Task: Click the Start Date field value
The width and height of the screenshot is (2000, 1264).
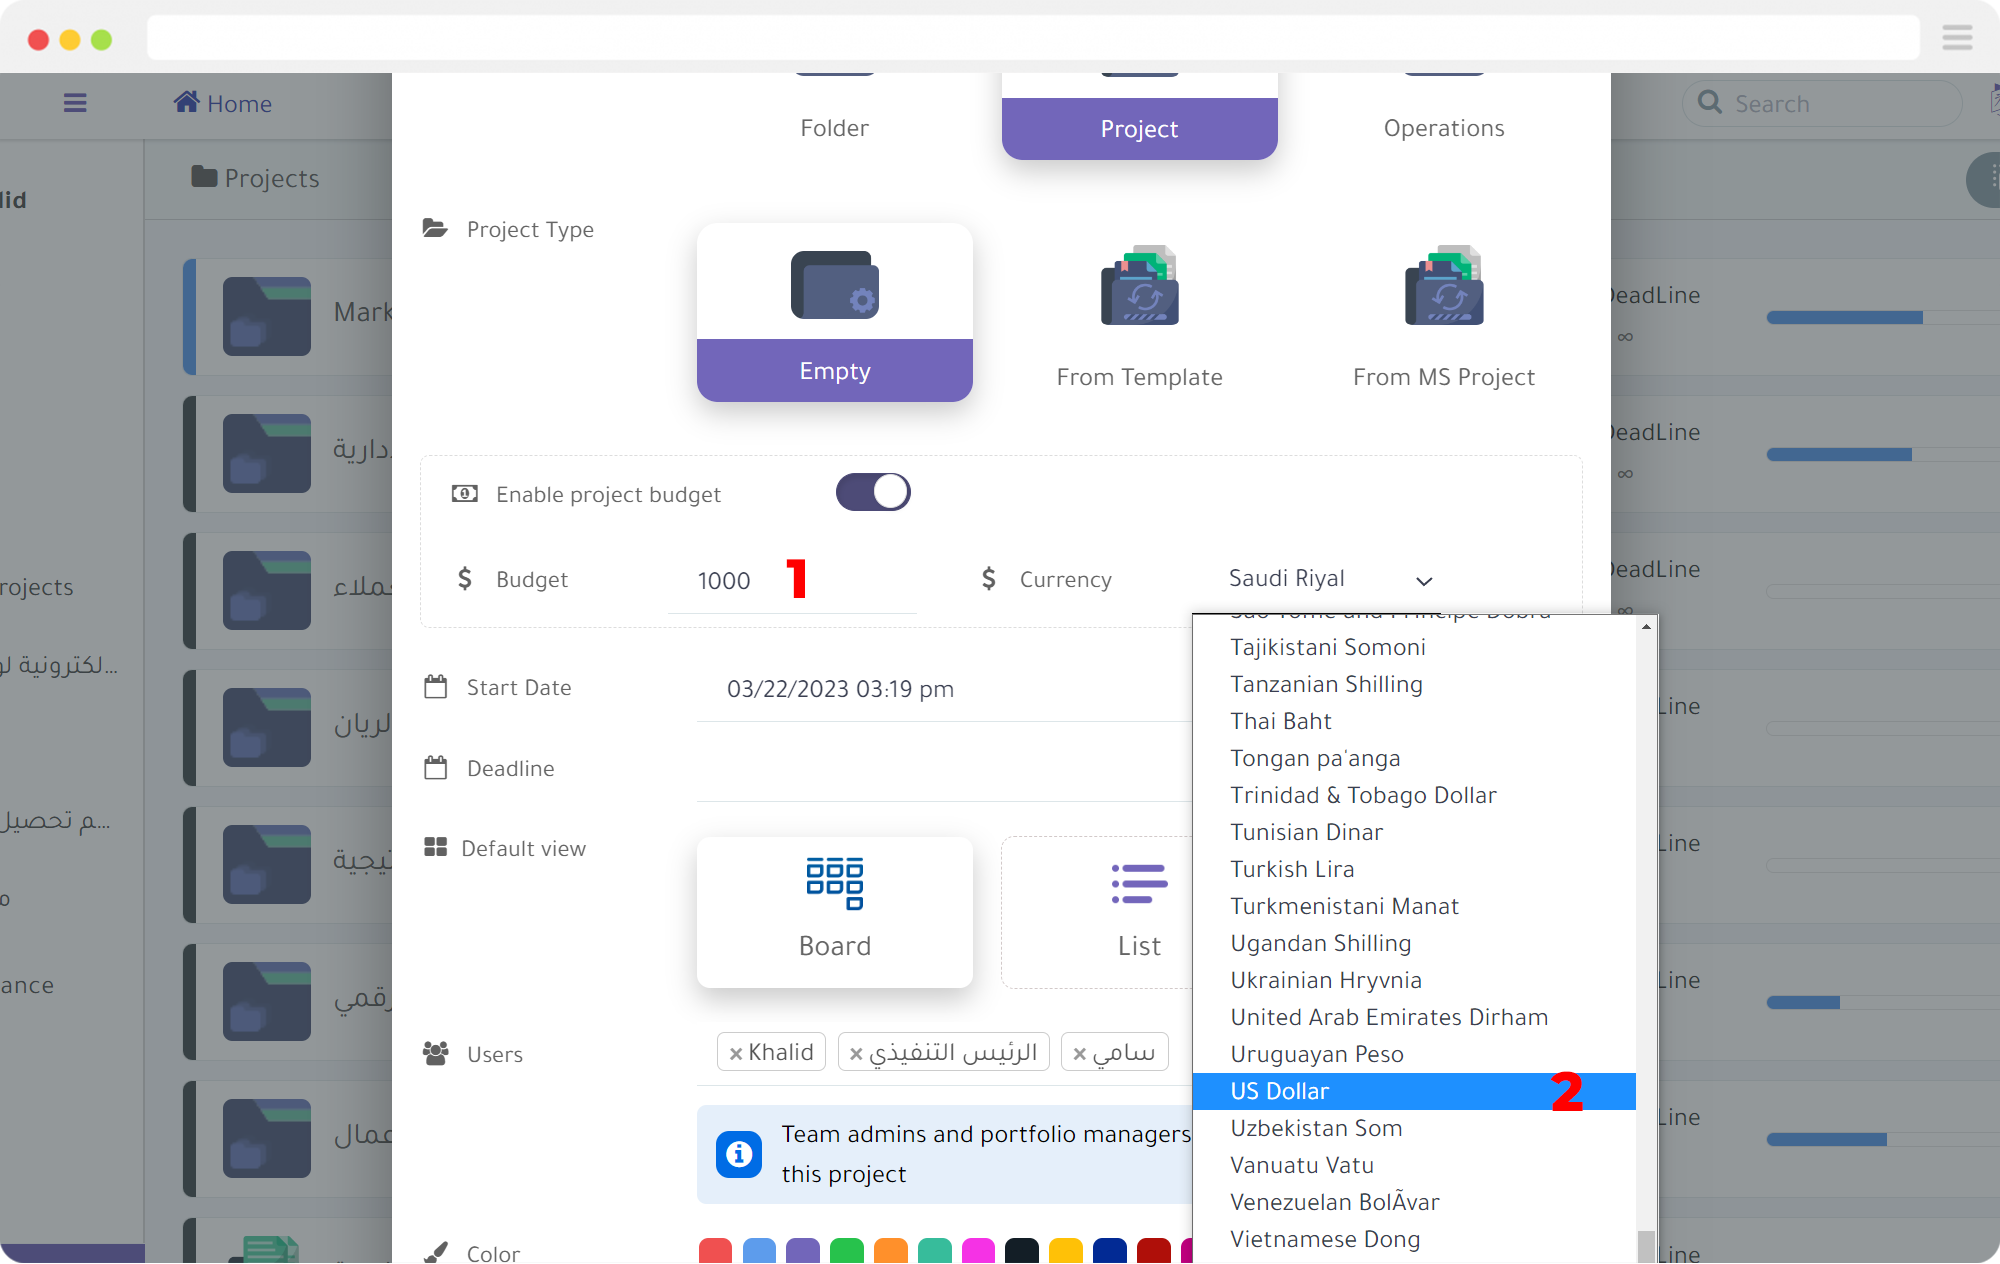Action: 840,689
